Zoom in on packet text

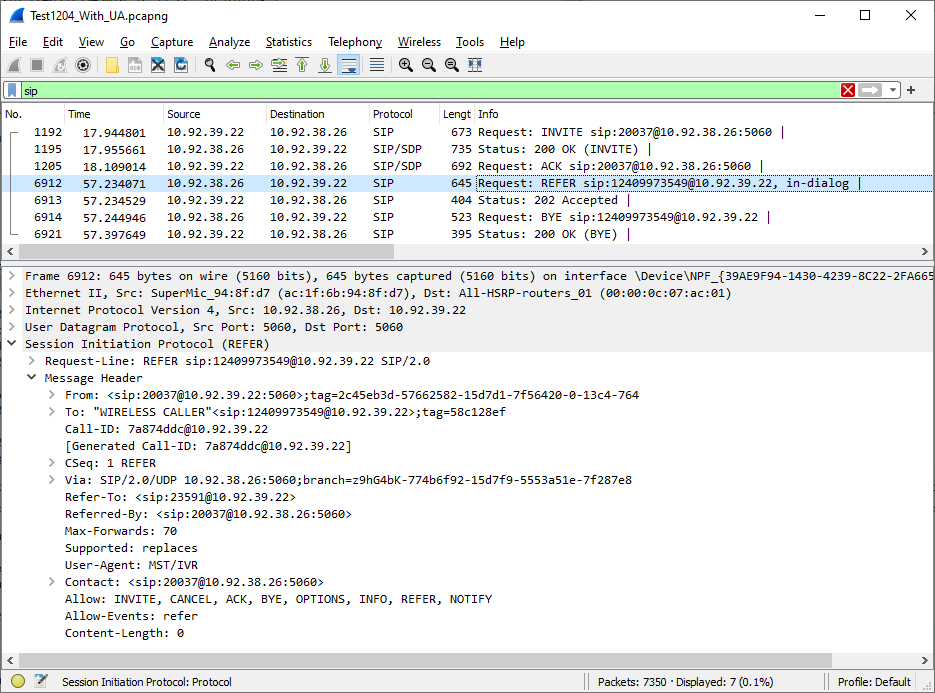[405, 65]
